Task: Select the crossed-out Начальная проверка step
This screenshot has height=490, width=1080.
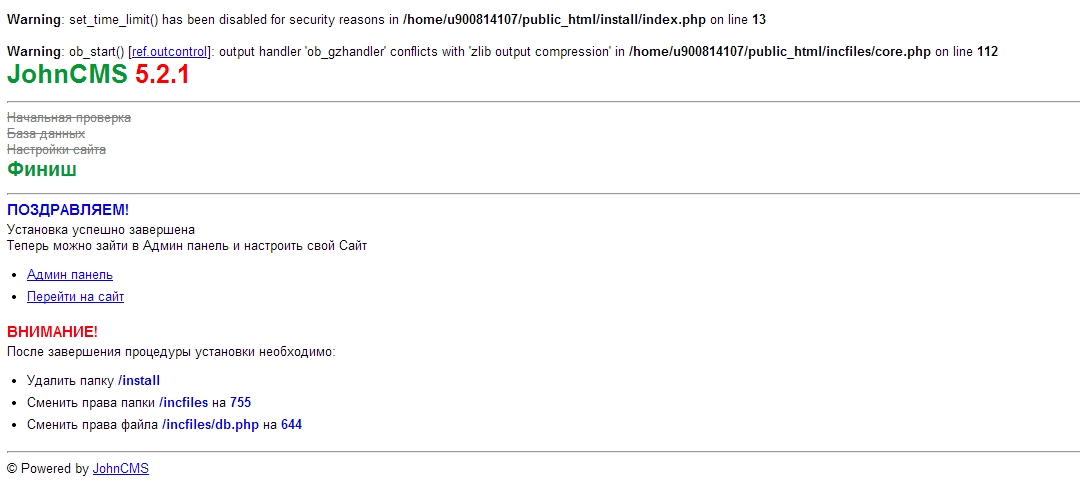Action: pyautogui.click(x=69, y=118)
